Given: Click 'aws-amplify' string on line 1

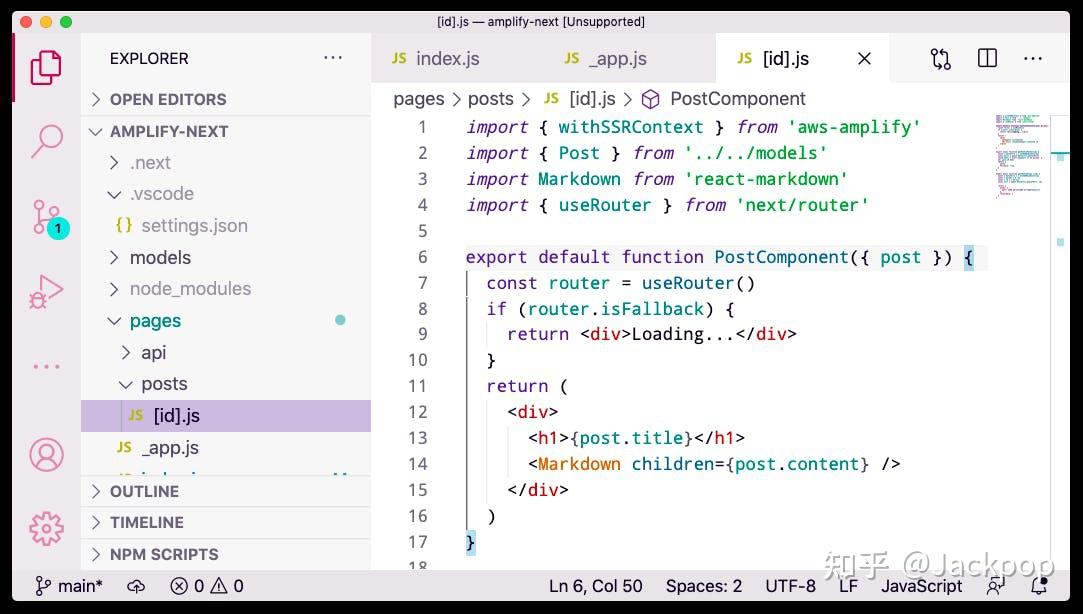Looking at the screenshot, I should [854, 127].
